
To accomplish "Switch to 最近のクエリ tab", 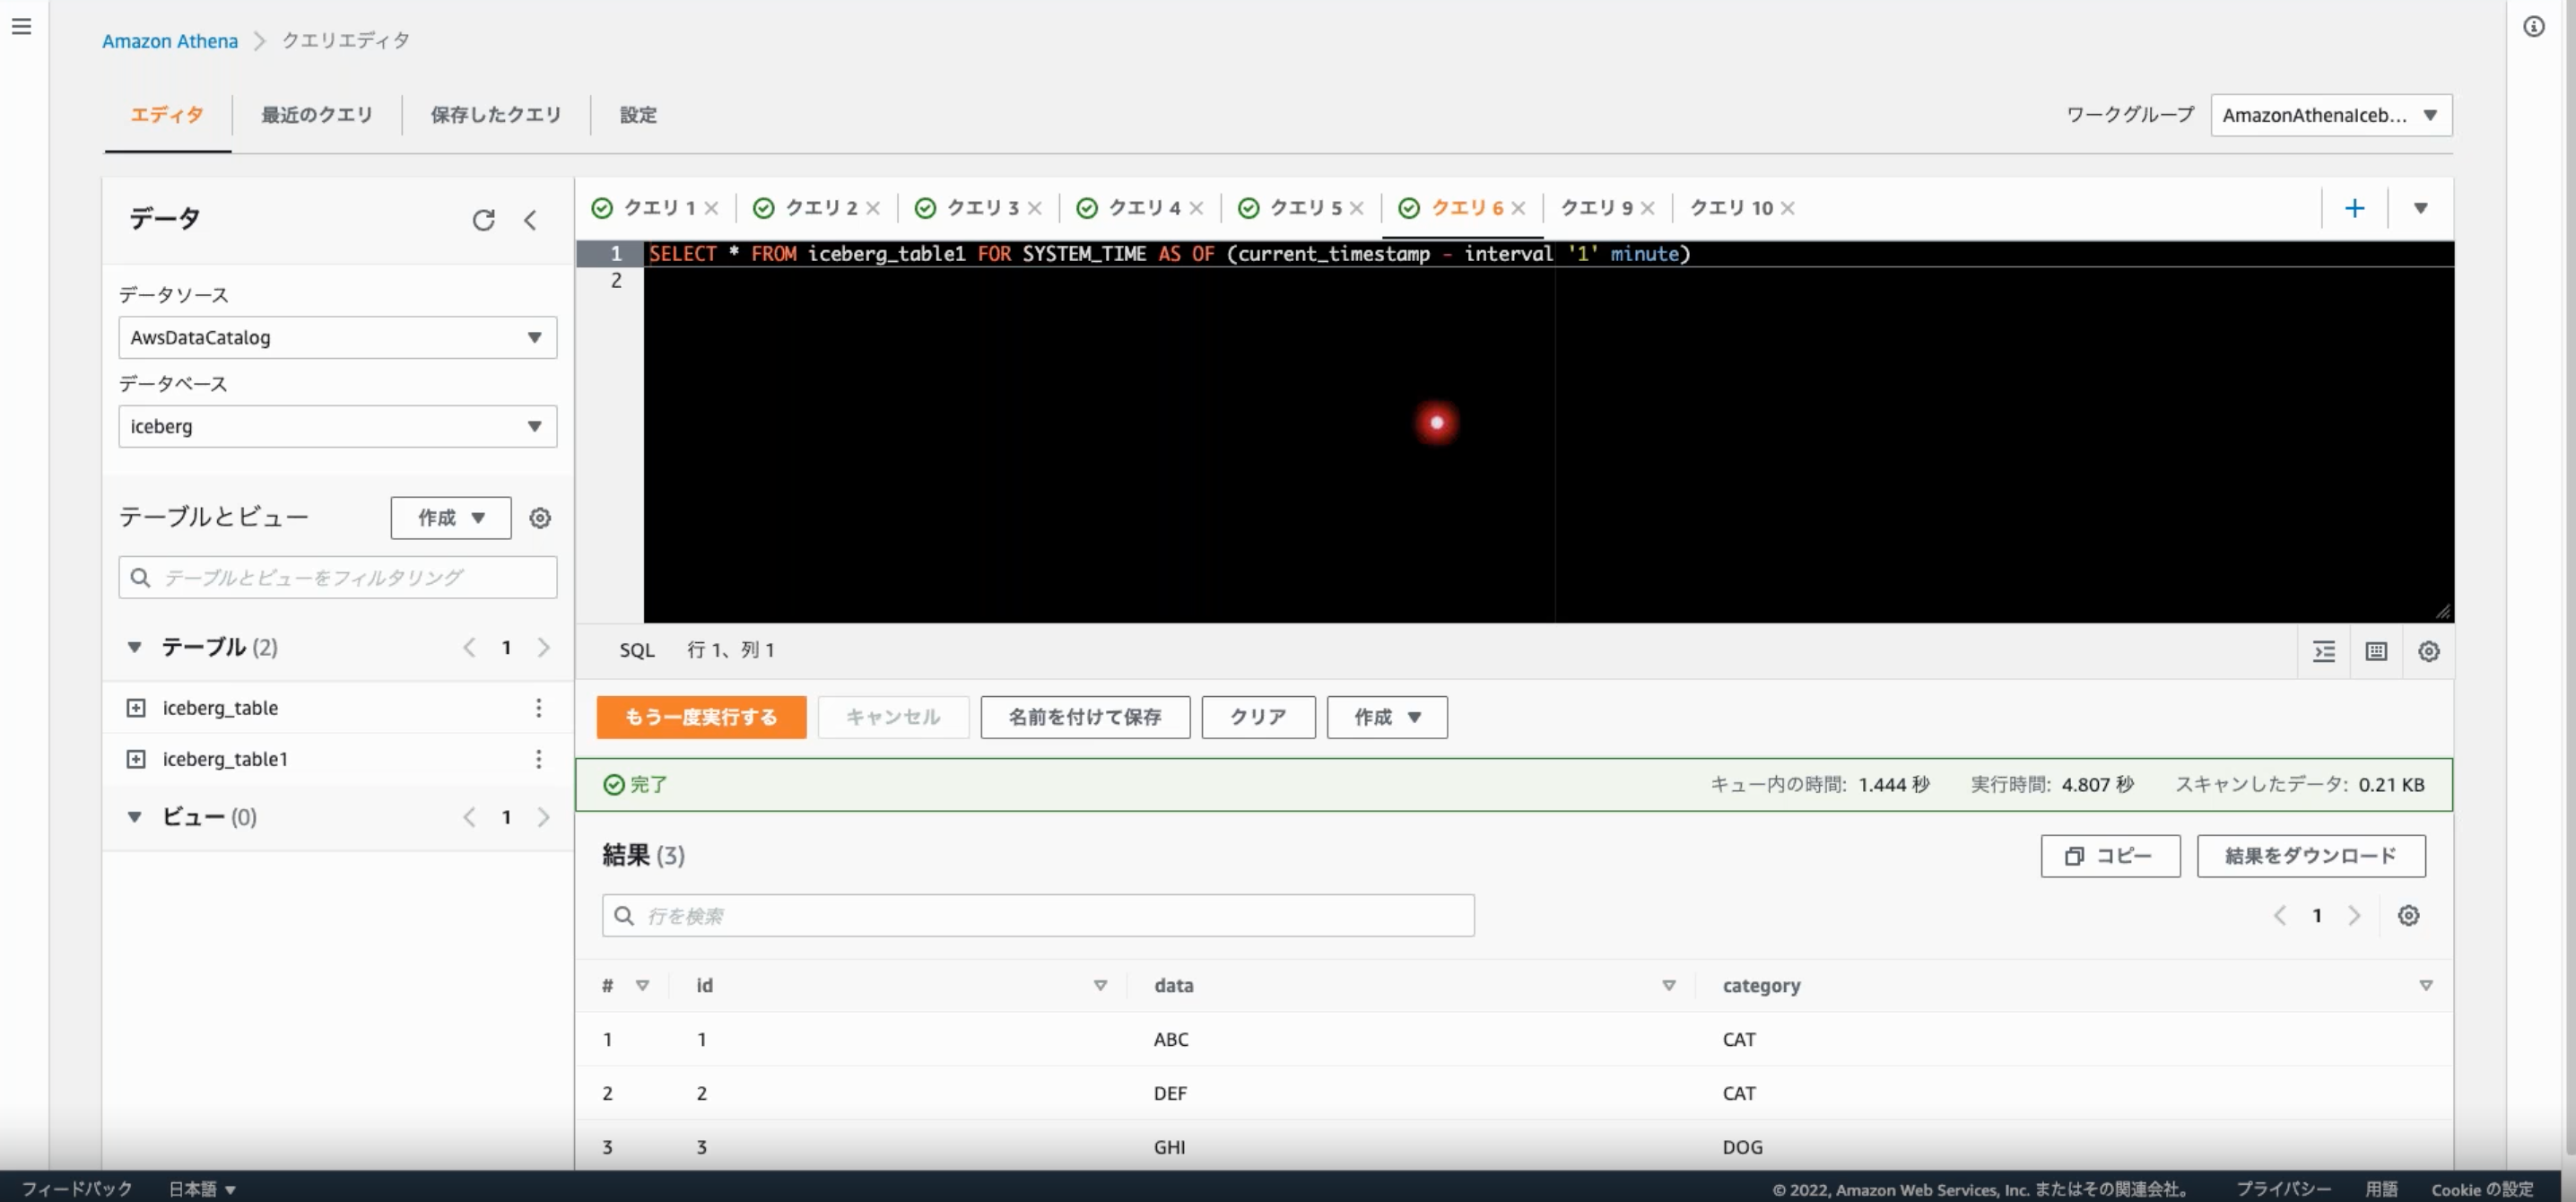I will click(316, 115).
